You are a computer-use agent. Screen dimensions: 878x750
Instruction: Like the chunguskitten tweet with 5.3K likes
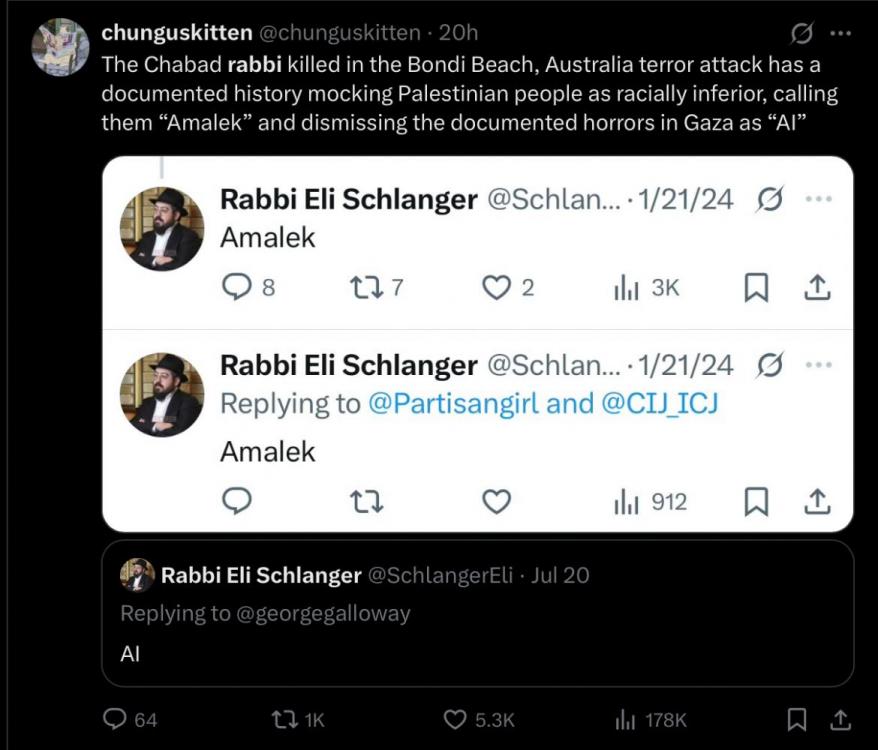pyautogui.click(x=456, y=719)
